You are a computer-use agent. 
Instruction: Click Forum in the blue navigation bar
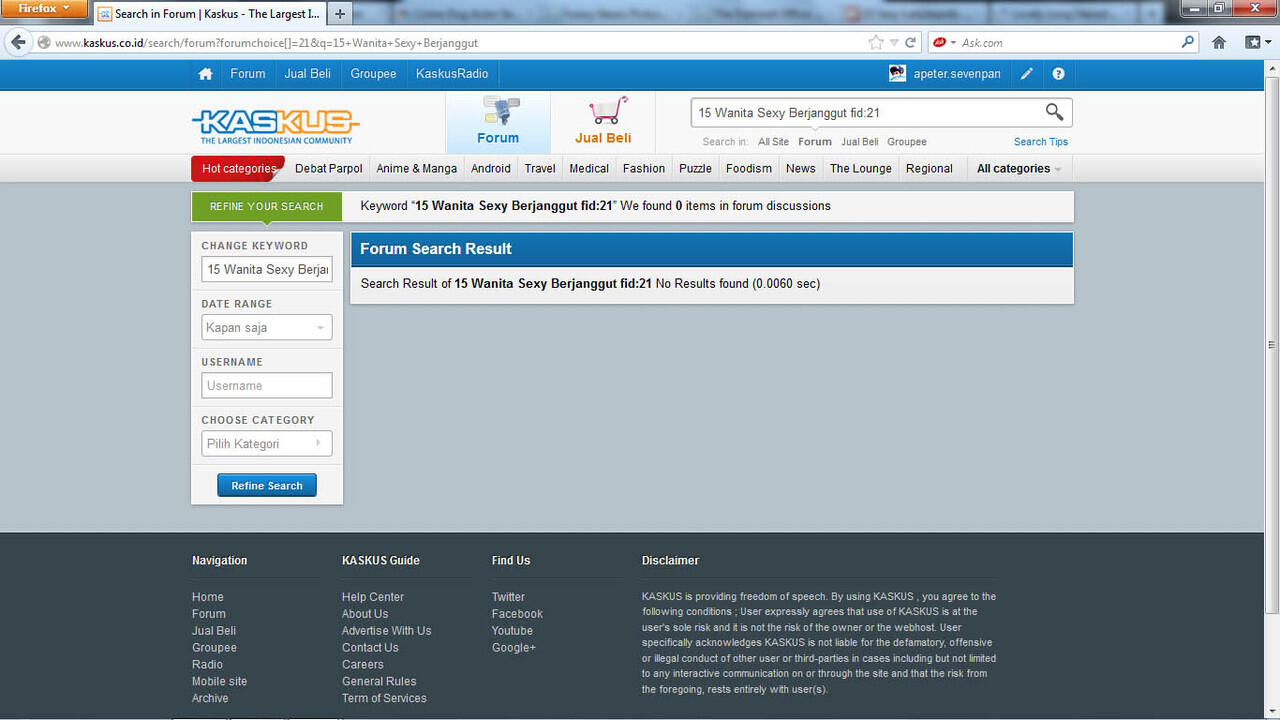click(x=248, y=74)
